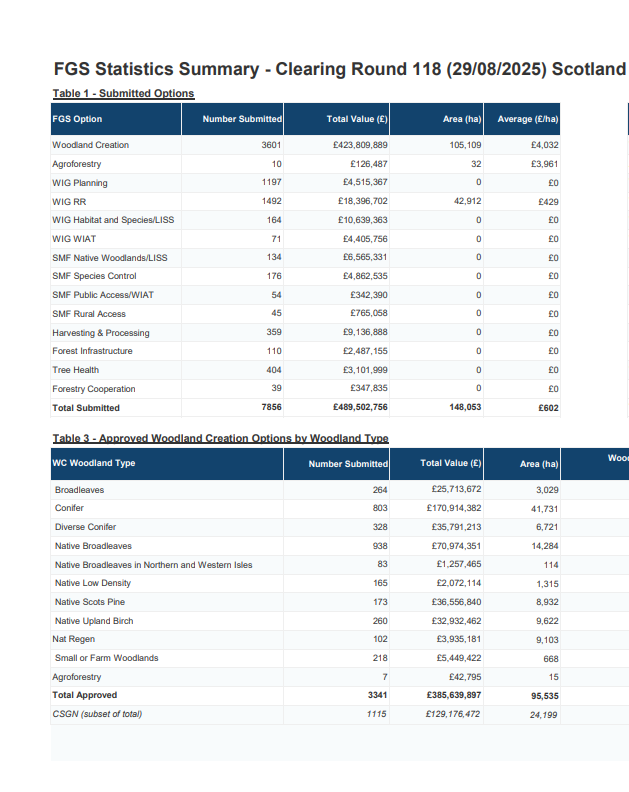The width and height of the screenshot is (629, 792).
Task: Click the Area (ha) header in Table 3
Action: 538,464
